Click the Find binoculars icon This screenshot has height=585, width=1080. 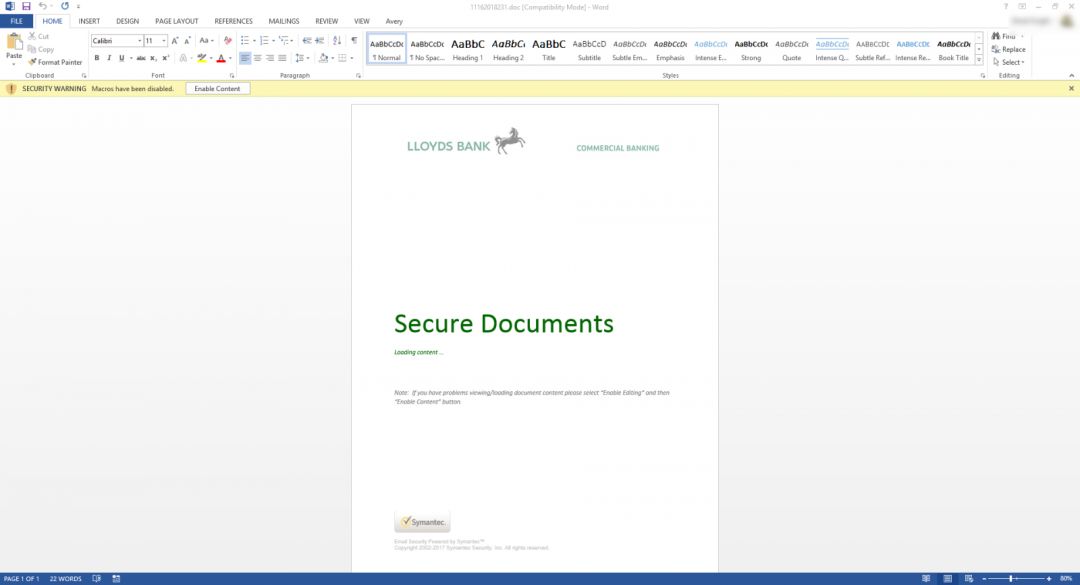tap(996, 36)
